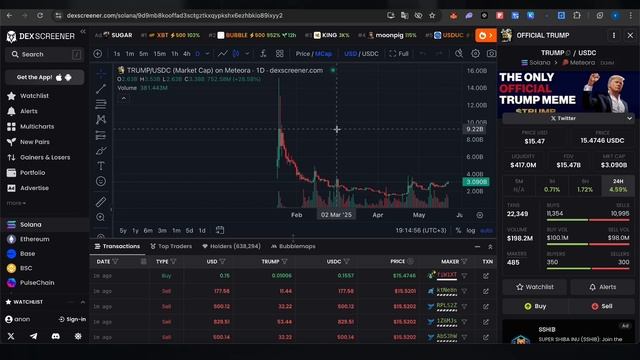This screenshot has height=360, width=640.
Task: Add pair with Watchlist button
Action: 535,287
